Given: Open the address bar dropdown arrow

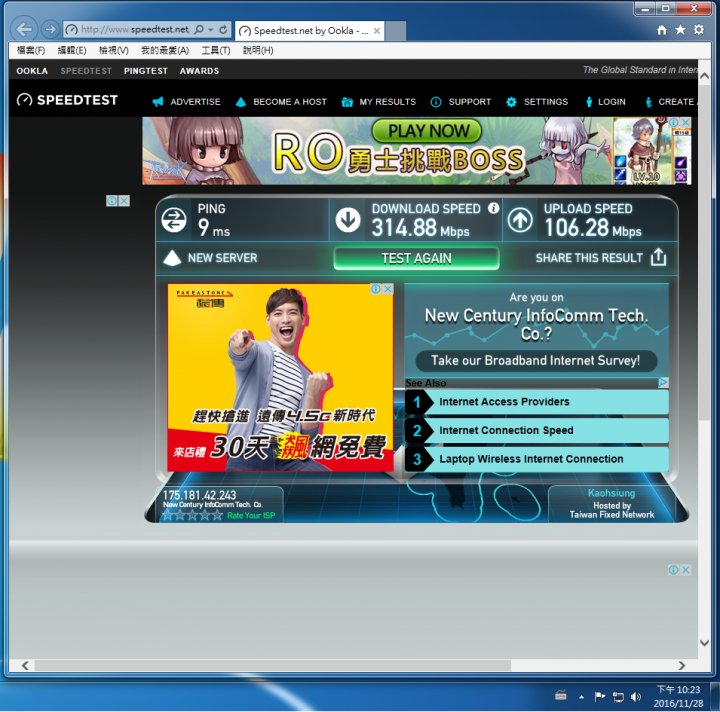Looking at the screenshot, I should click(211, 30).
